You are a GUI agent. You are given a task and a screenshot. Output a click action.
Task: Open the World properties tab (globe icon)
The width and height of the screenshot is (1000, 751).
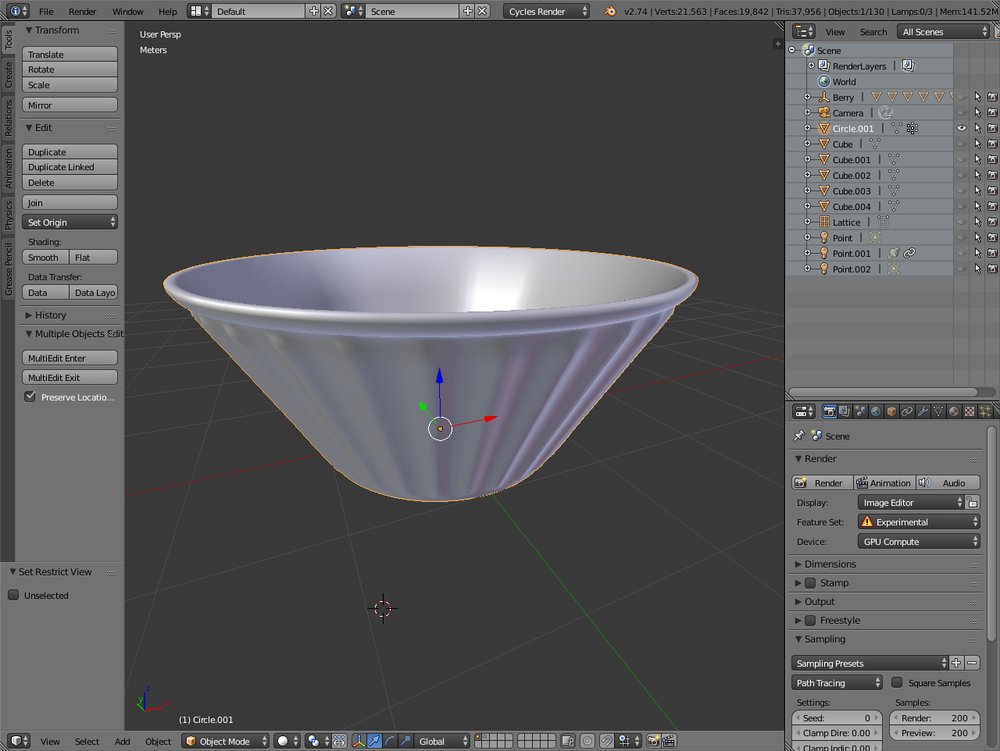(876, 411)
